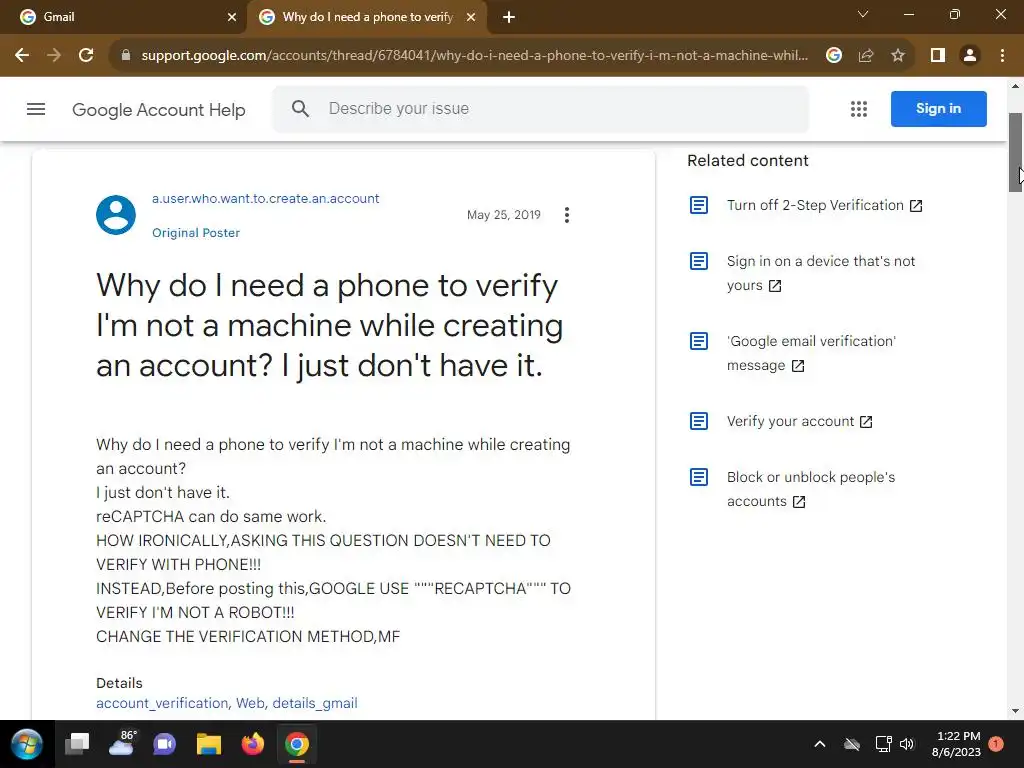Open the taskbar clock showing 1:22 PM

coord(957,744)
